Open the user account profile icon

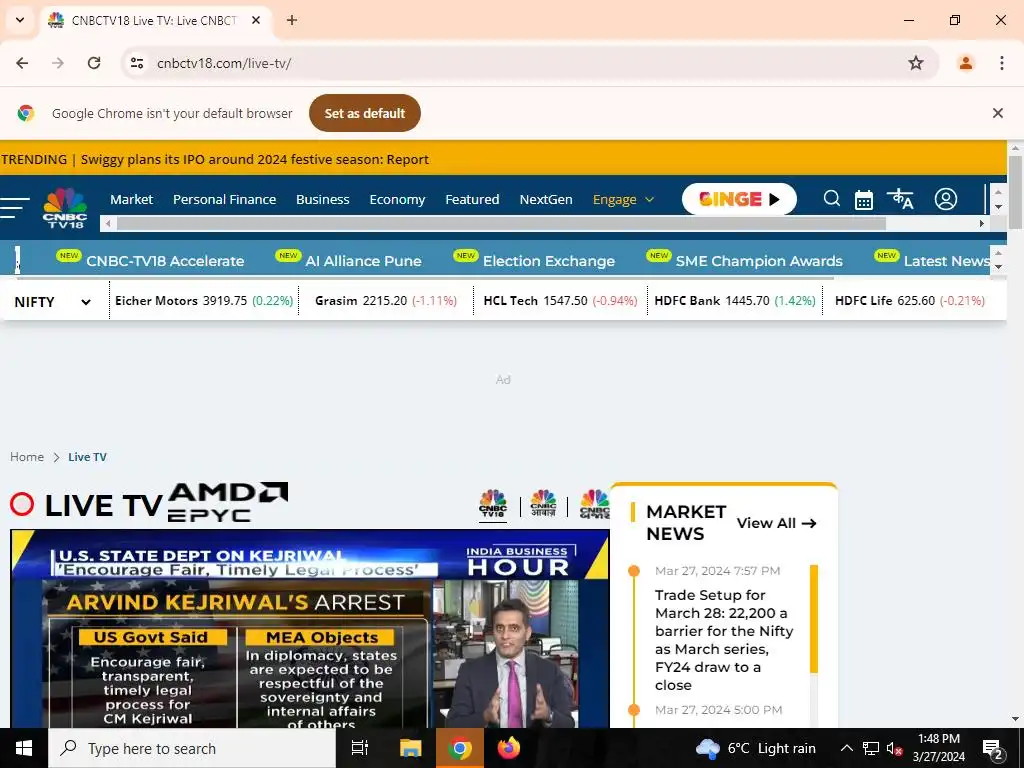[945, 199]
